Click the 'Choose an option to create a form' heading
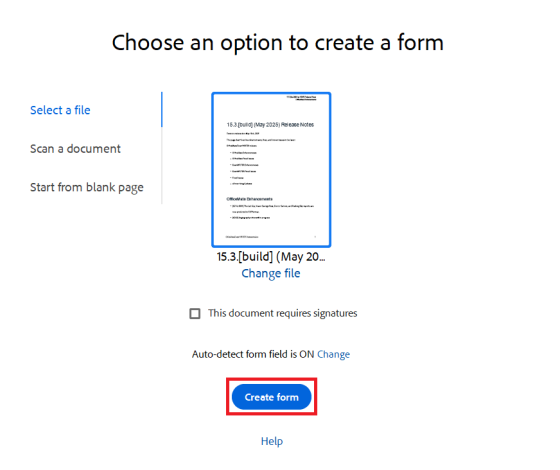 278,42
